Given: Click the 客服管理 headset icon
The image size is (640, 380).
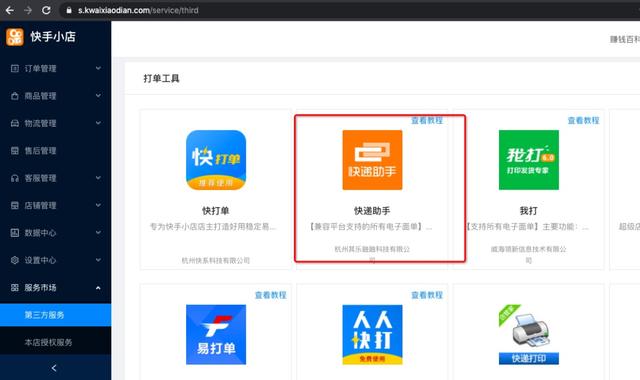Looking at the screenshot, I should pyautogui.click(x=15, y=178).
